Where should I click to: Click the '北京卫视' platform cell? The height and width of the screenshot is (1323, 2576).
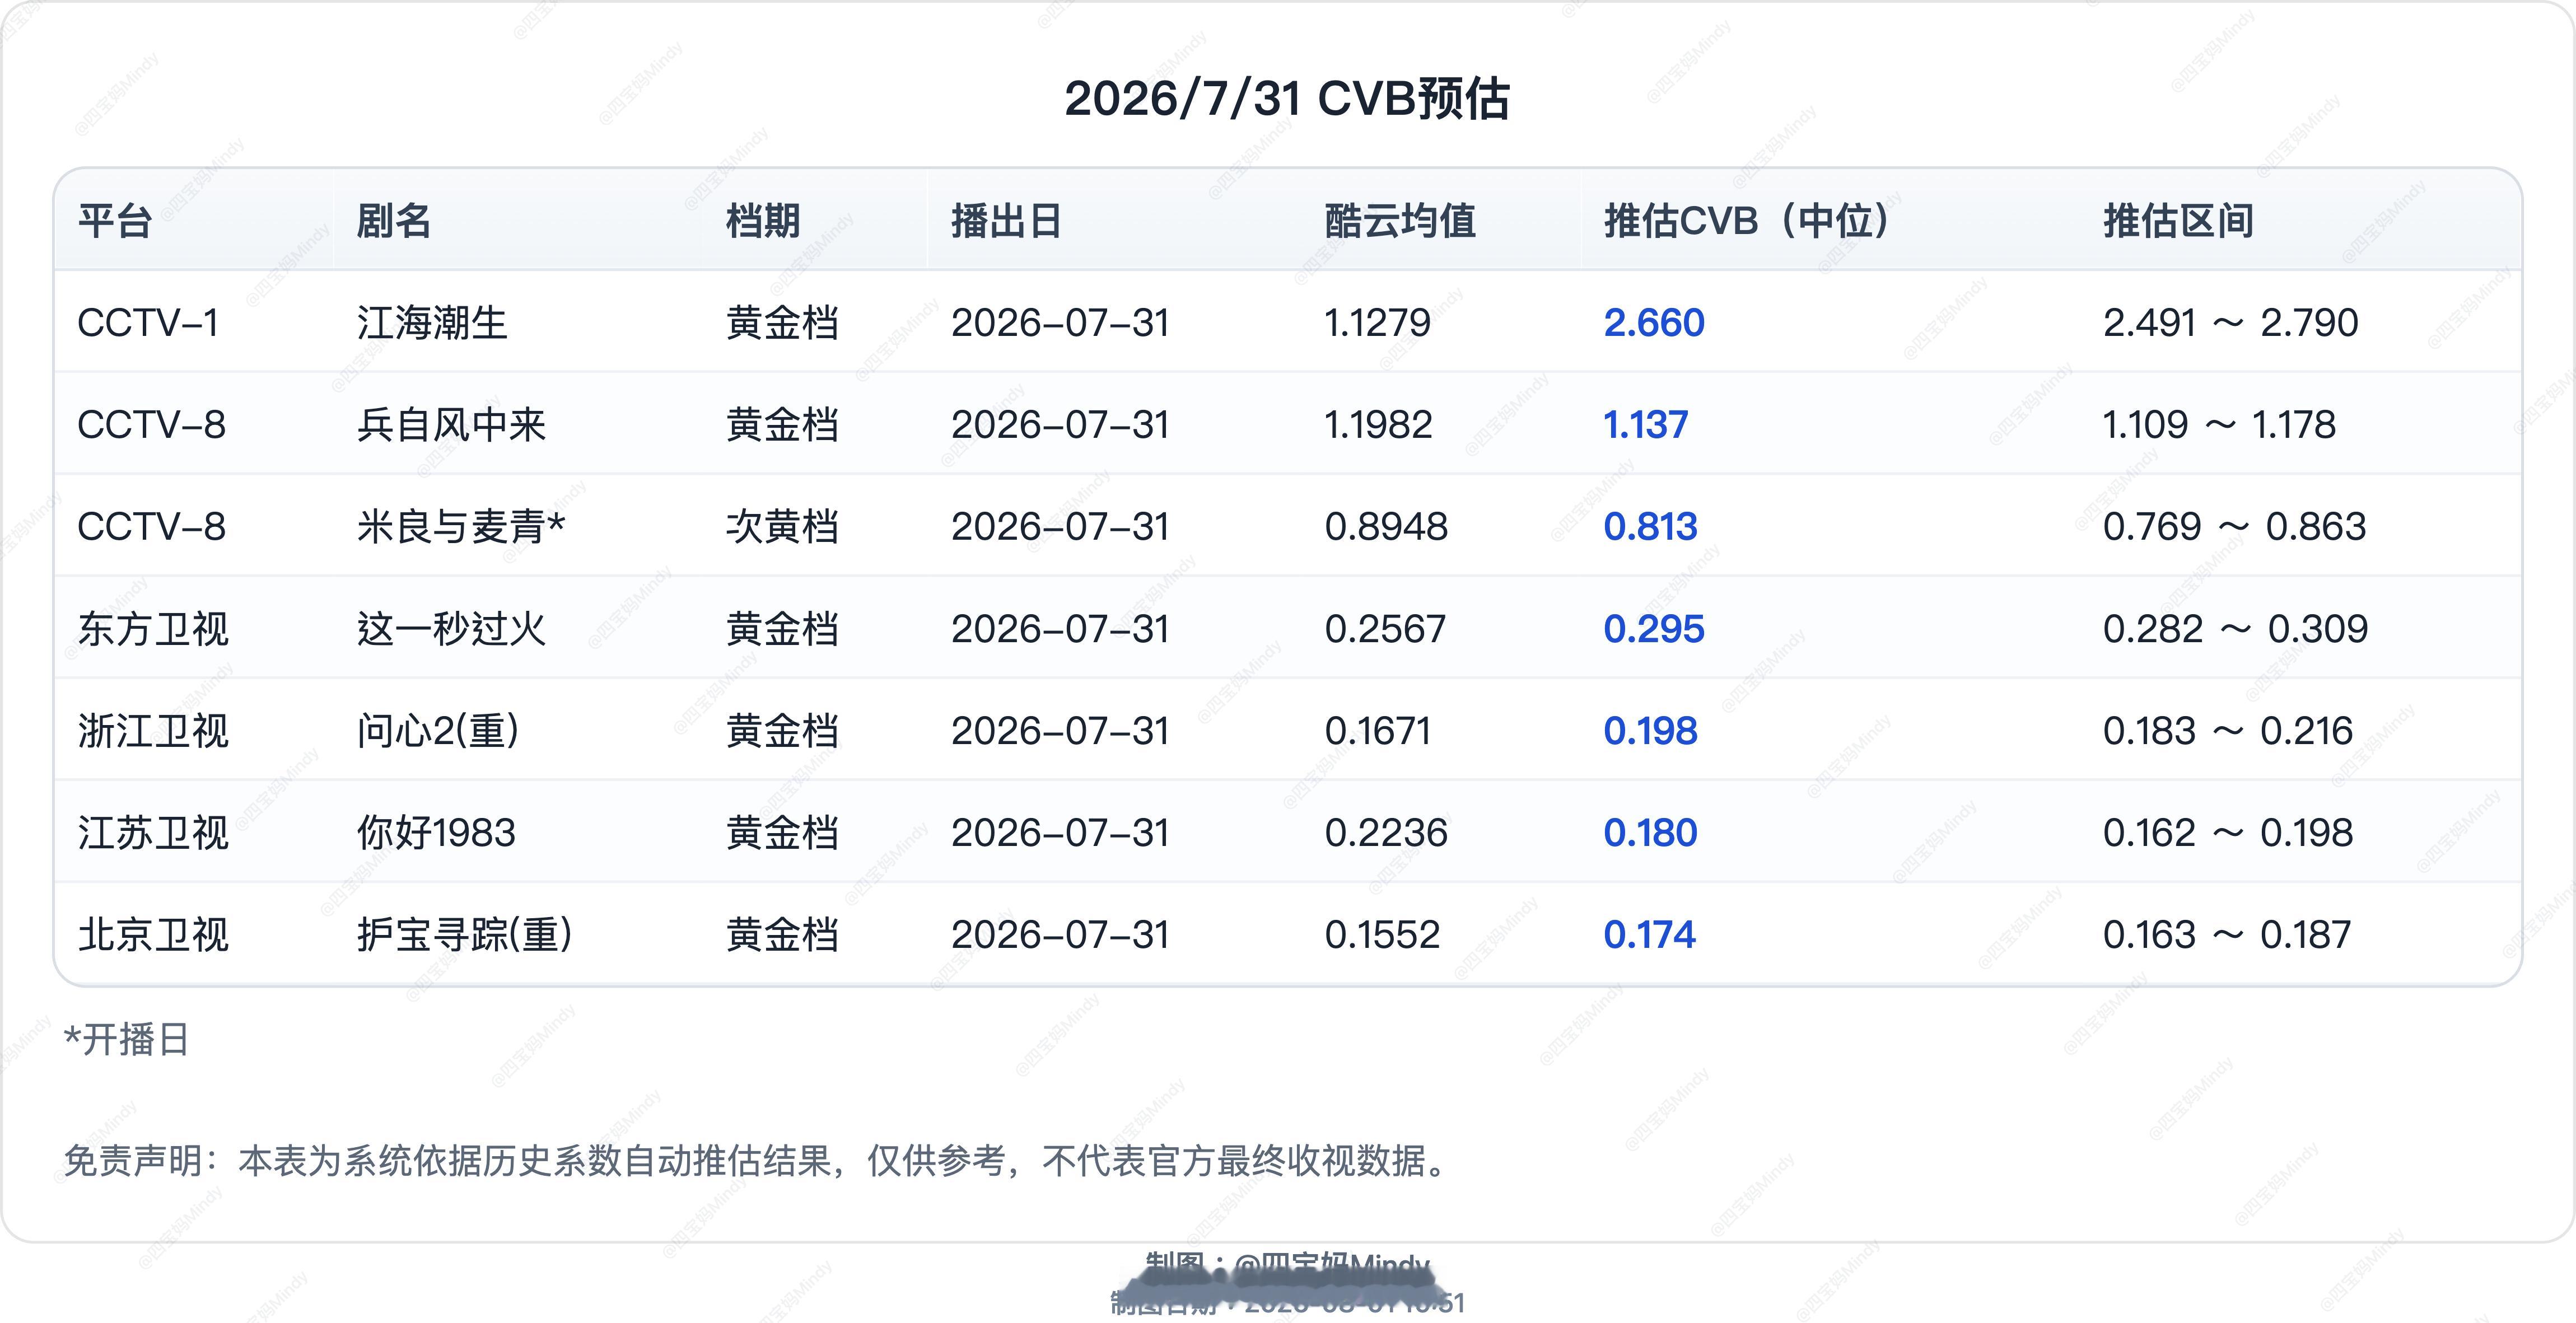tap(153, 935)
